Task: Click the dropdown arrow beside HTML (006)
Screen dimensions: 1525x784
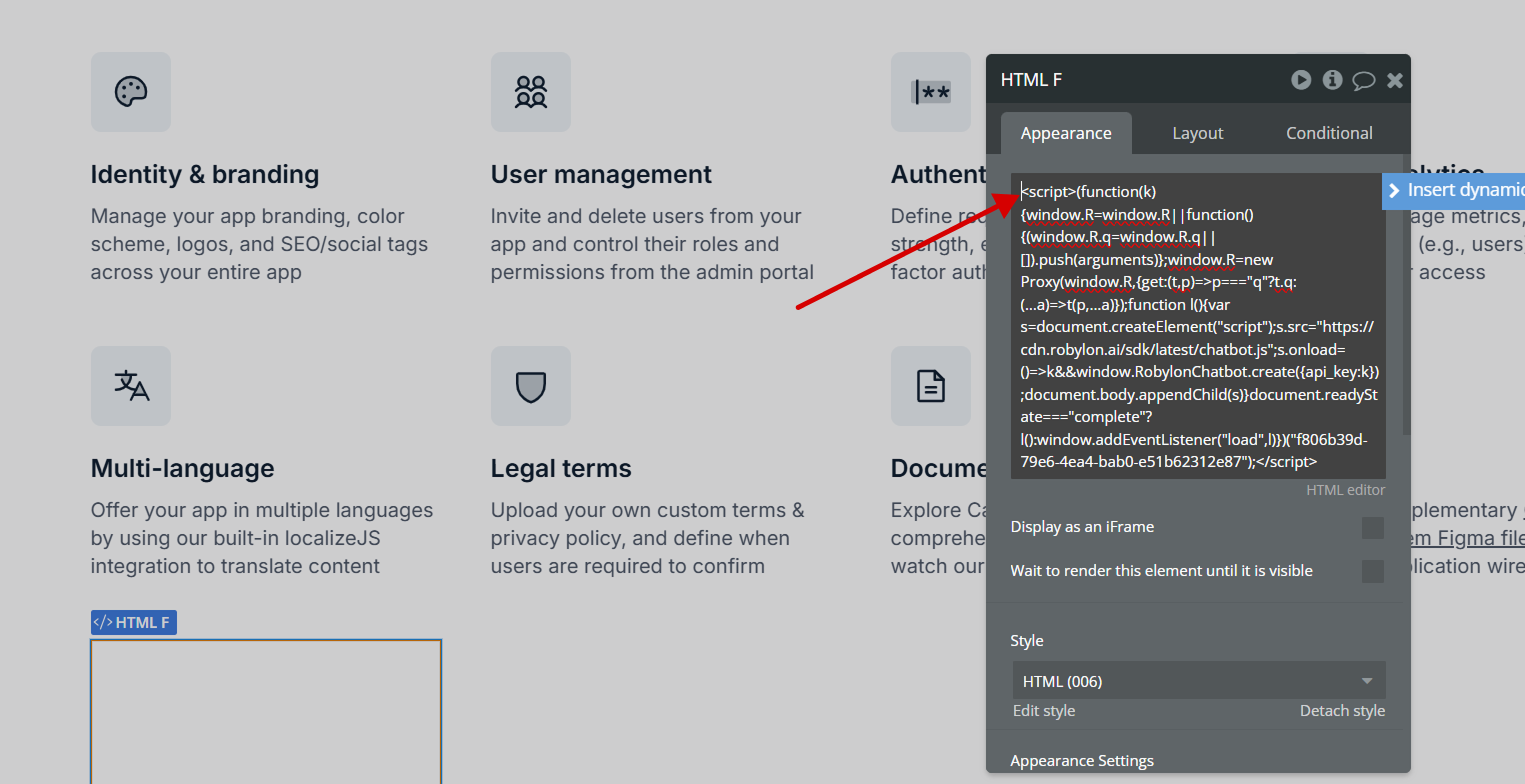Action: tap(1367, 680)
